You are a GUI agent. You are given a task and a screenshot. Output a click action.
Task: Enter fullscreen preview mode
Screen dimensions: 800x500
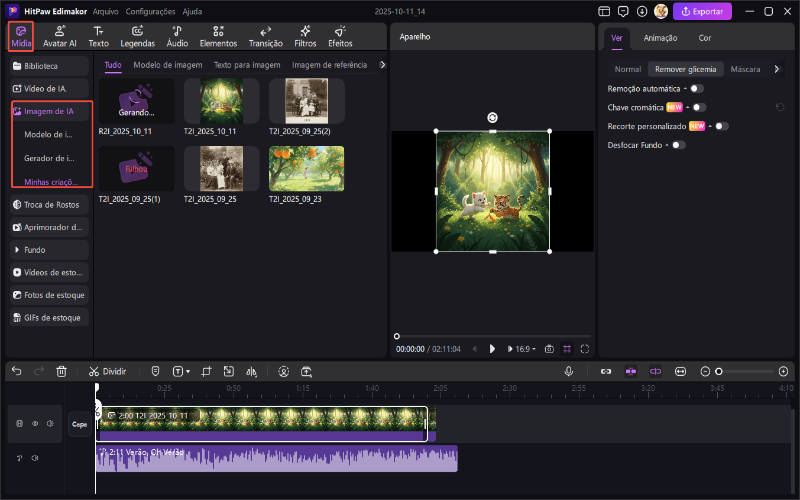[x=585, y=349]
